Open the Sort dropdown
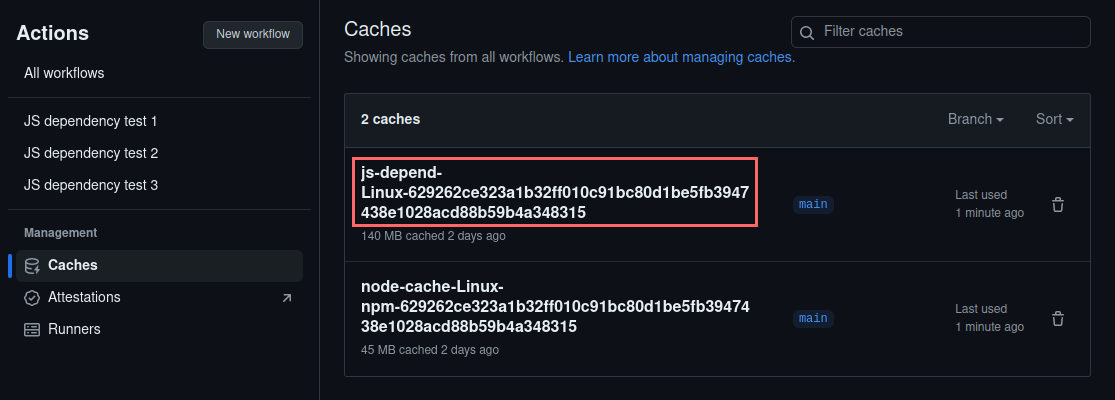The width and height of the screenshot is (1115, 400). (x=1054, y=119)
